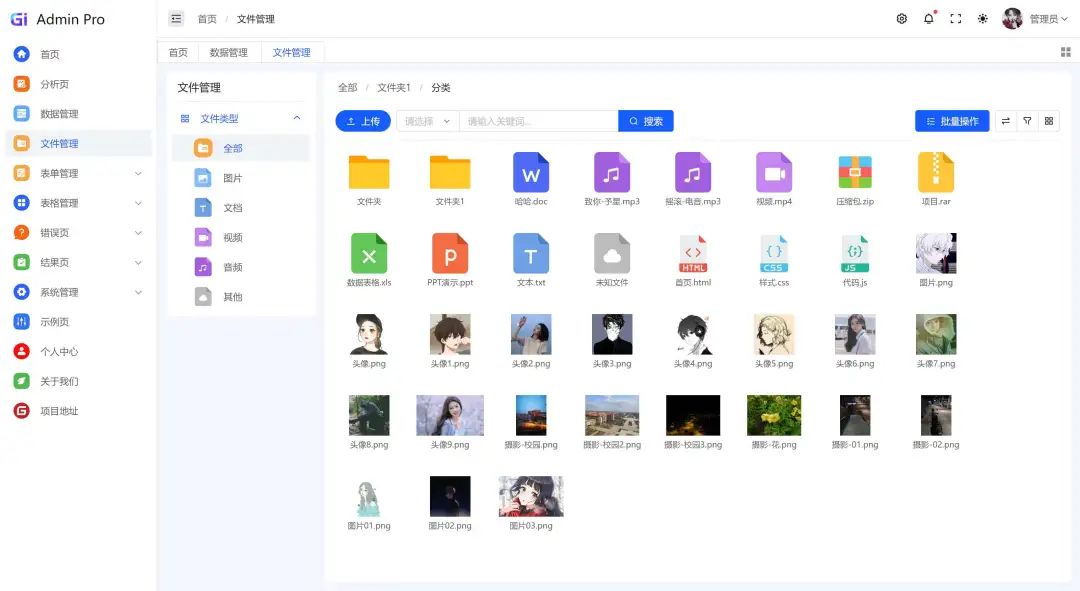Open the 摄影-花.png thumbnail

click(774, 415)
